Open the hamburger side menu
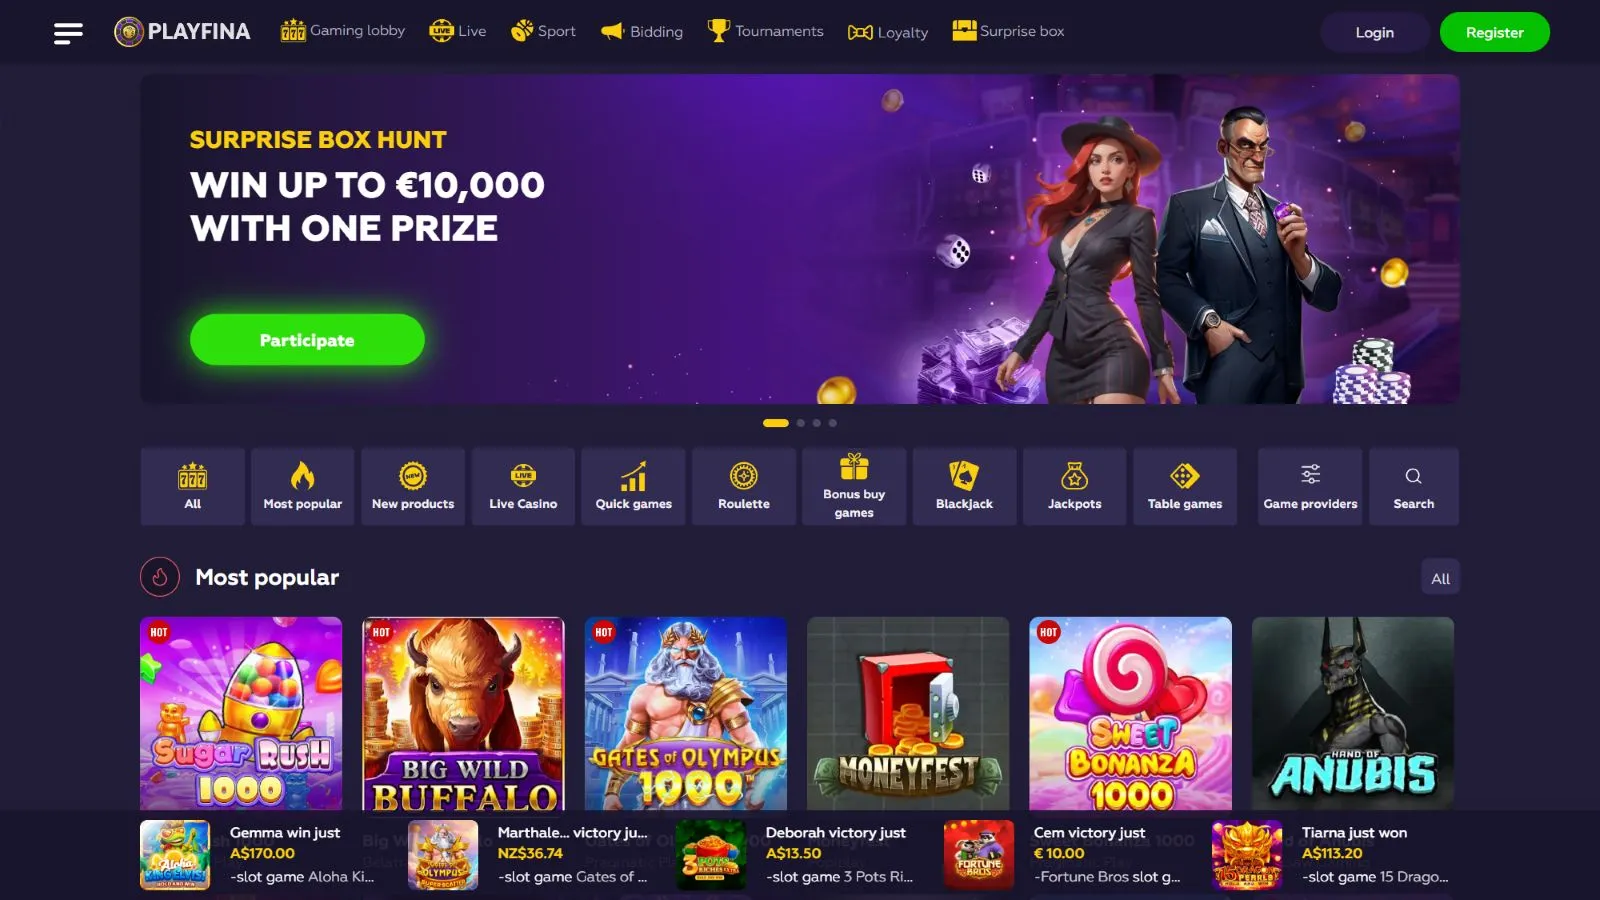Screen dimensions: 1600x900 pyautogui.click(x=68, y=33)
